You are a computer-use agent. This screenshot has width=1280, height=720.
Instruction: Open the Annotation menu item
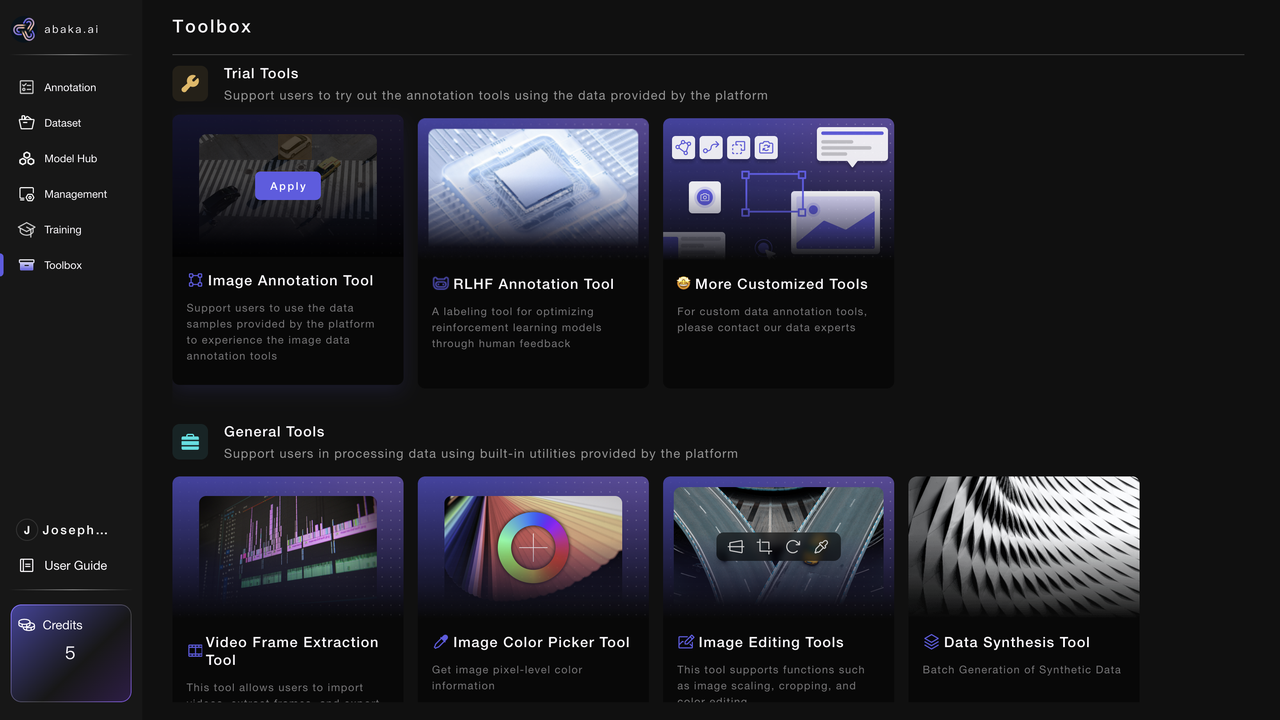coord(70,88)
